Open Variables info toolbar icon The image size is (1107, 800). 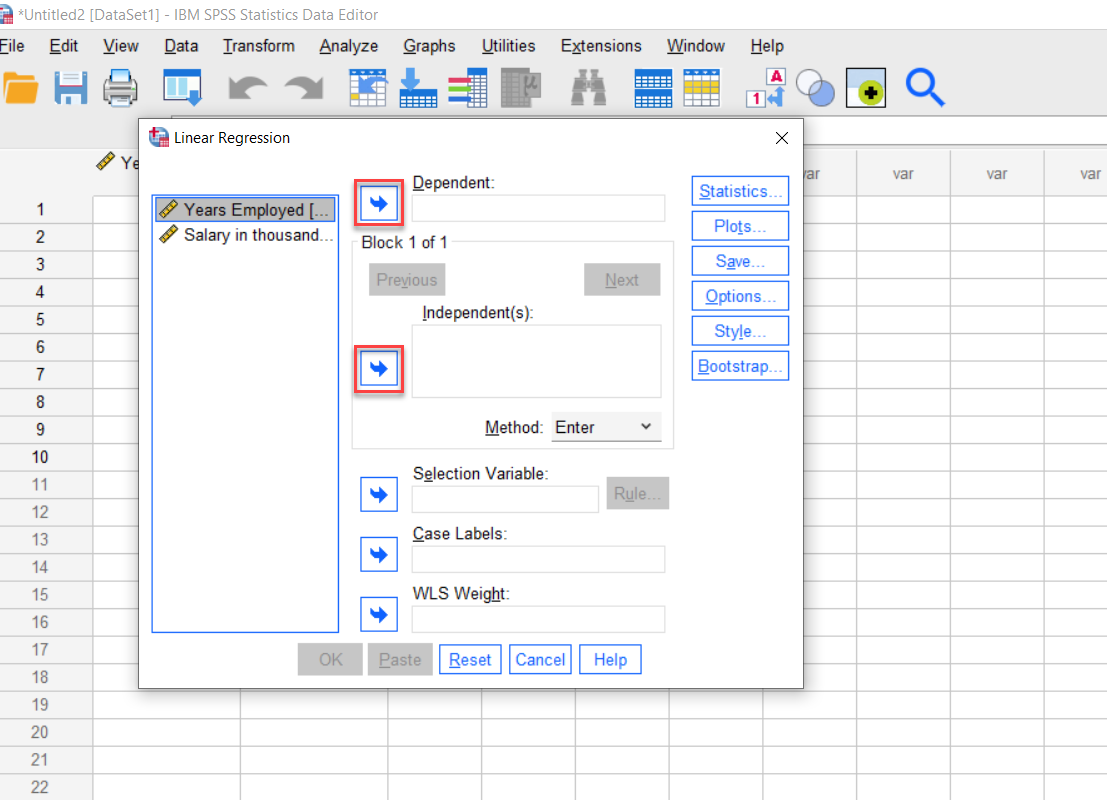point(467,88)
